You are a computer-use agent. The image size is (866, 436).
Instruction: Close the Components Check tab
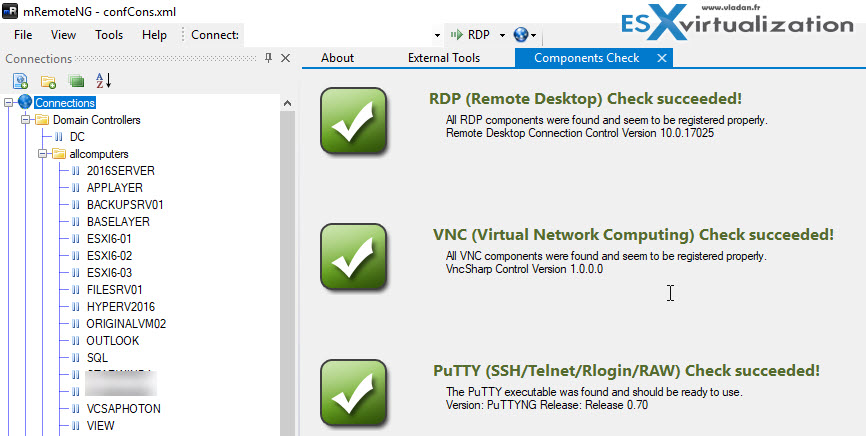(662, 58)
